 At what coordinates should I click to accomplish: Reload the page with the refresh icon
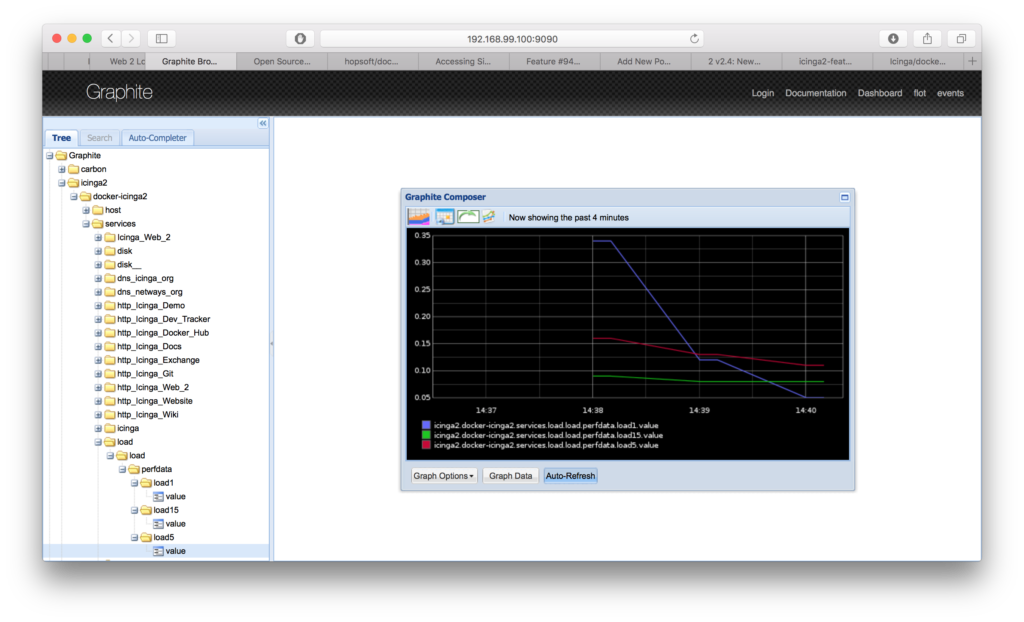pyautogui.click(x=694, y=39)
